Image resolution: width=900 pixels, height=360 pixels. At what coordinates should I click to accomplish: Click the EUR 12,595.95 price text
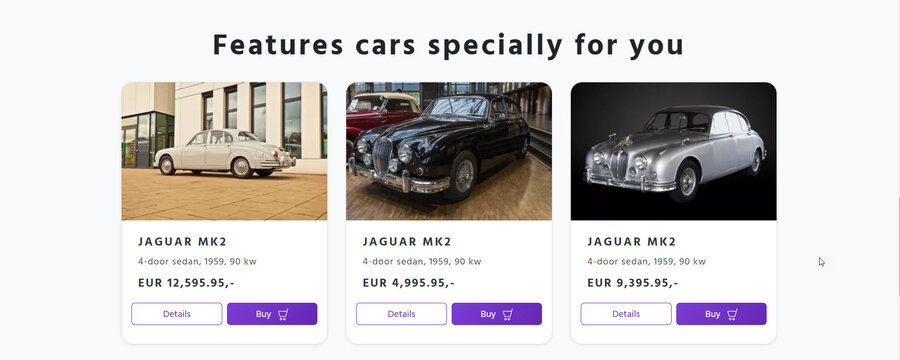click(x=186, y=283)
